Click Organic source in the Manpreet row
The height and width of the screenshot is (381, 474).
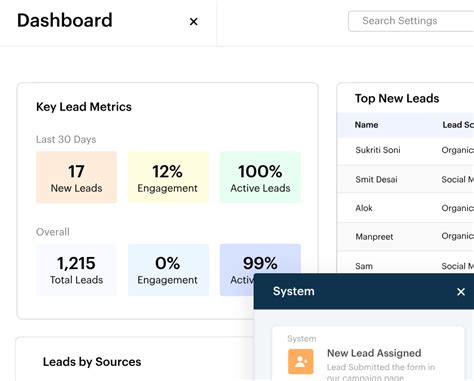458,236
